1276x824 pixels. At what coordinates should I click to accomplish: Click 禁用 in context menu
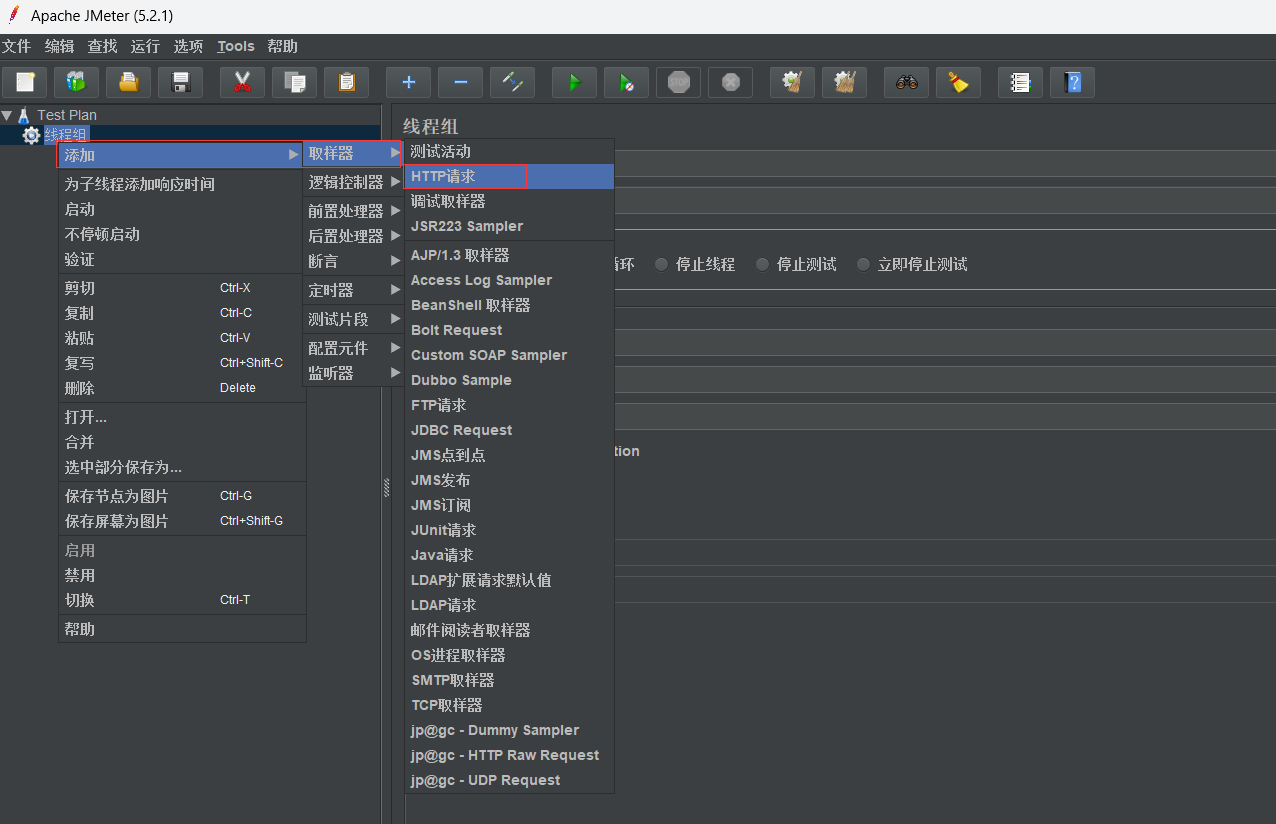tap(181, 575)
